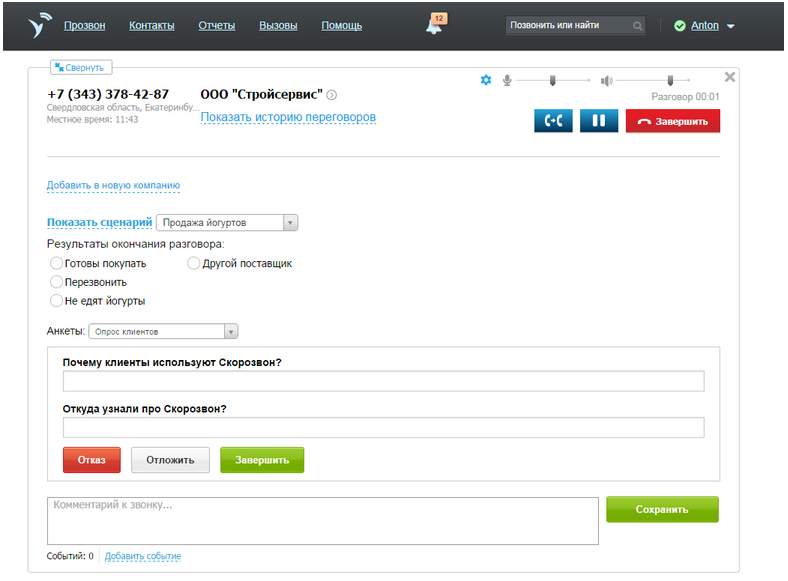
Task: Pause the call with the hold button
Action: (599, 121)
